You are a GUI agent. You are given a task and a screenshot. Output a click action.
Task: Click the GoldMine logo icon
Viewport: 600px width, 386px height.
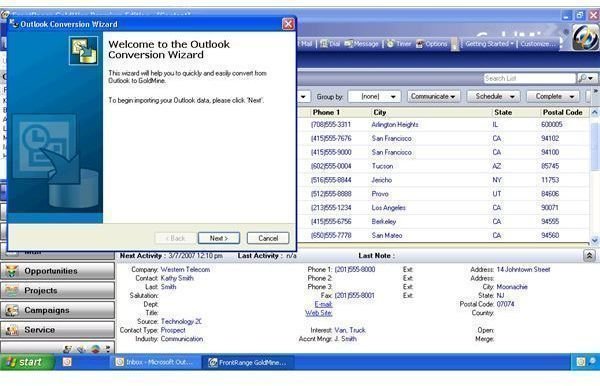pyautogui.click(x=585, y=37)
